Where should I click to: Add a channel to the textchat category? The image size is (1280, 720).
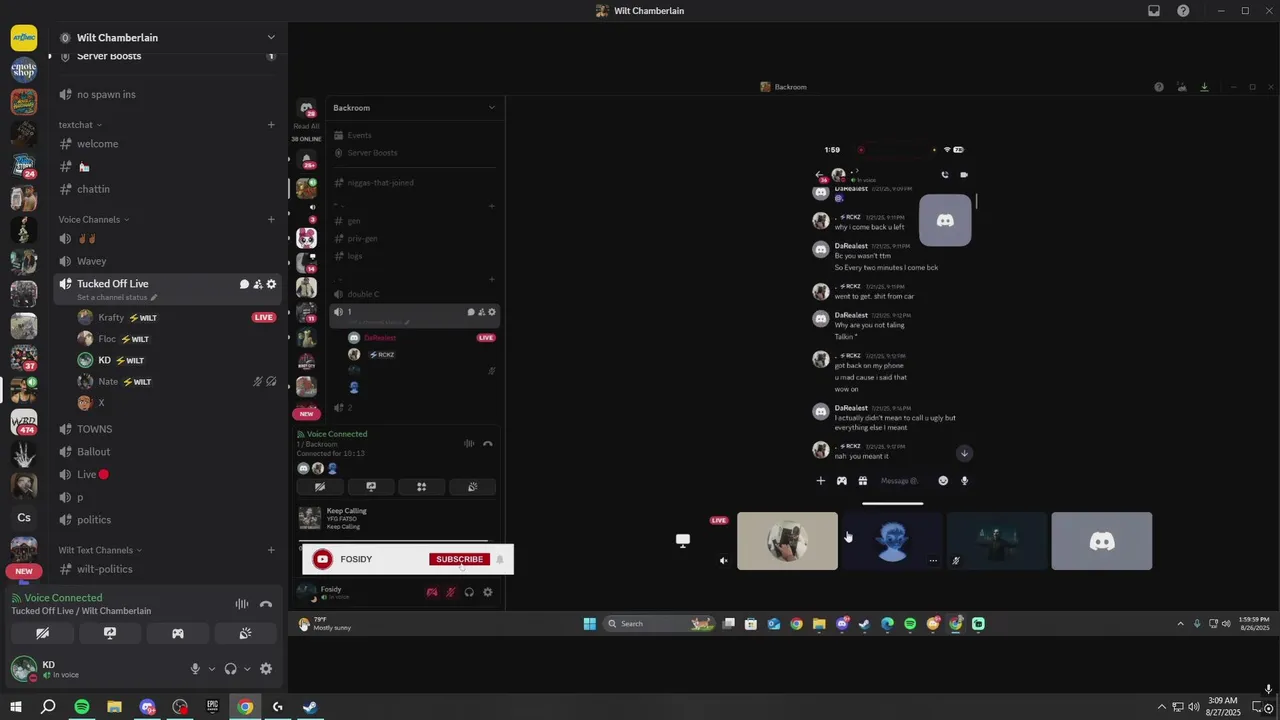(x=271, y=125)
